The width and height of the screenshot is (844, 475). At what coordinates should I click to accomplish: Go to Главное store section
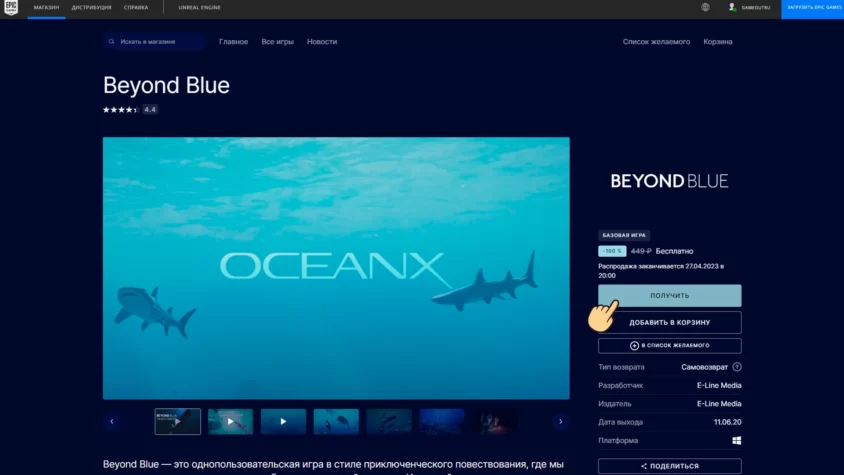[x=234, y=41]
